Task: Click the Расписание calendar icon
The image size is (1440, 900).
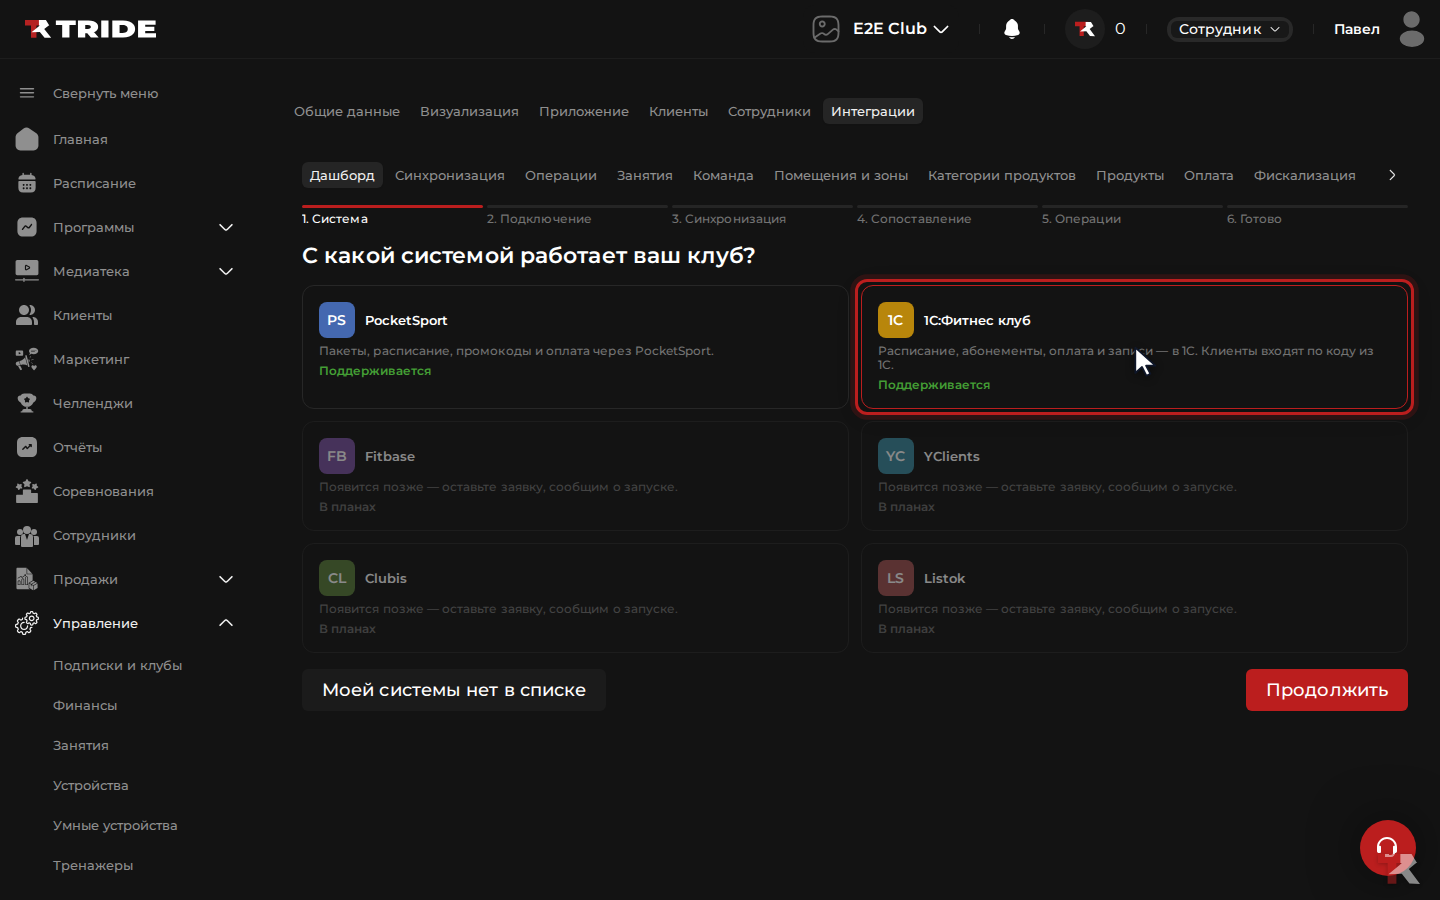Action: coord(27,183)
